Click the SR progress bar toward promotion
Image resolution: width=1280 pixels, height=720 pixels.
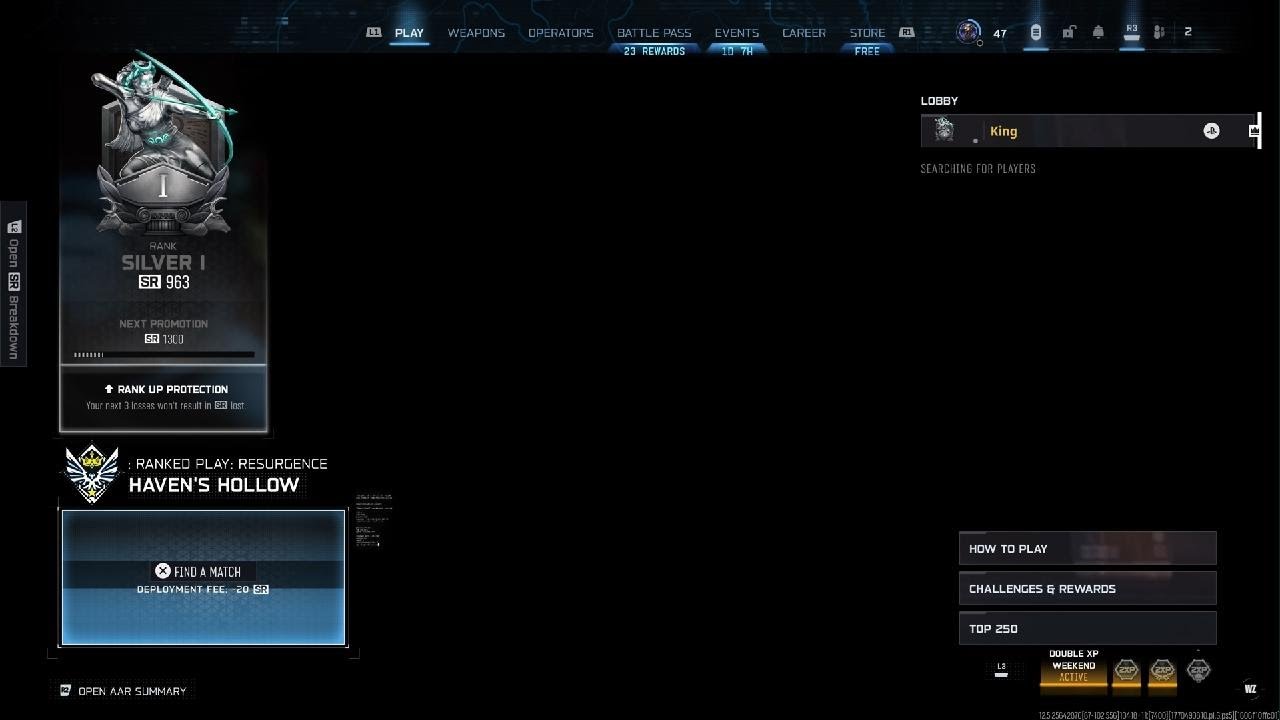coord(164,354)
